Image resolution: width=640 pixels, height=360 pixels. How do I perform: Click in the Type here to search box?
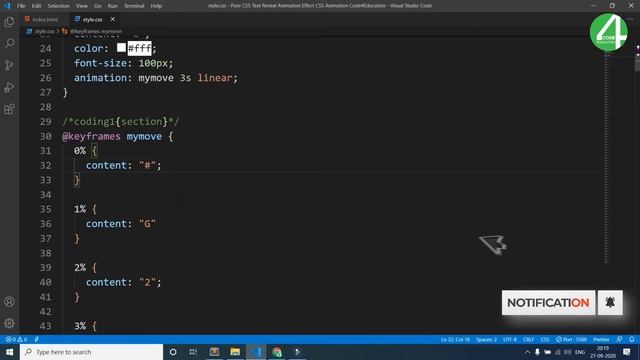click(x=91, y=352)
